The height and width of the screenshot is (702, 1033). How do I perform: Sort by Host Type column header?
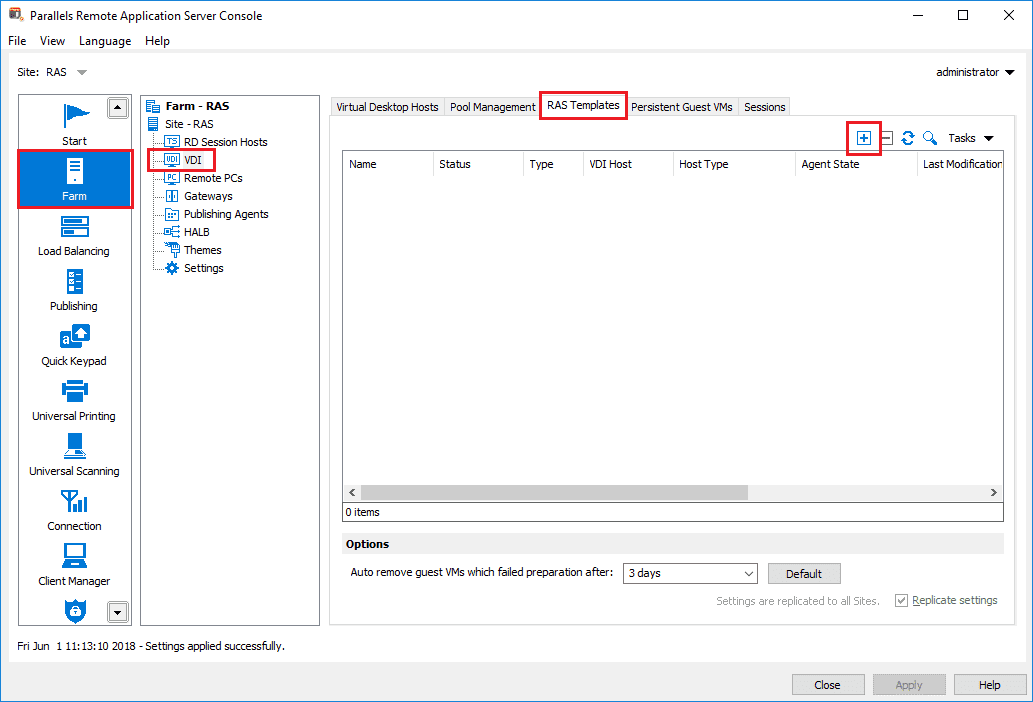point(735,164)
